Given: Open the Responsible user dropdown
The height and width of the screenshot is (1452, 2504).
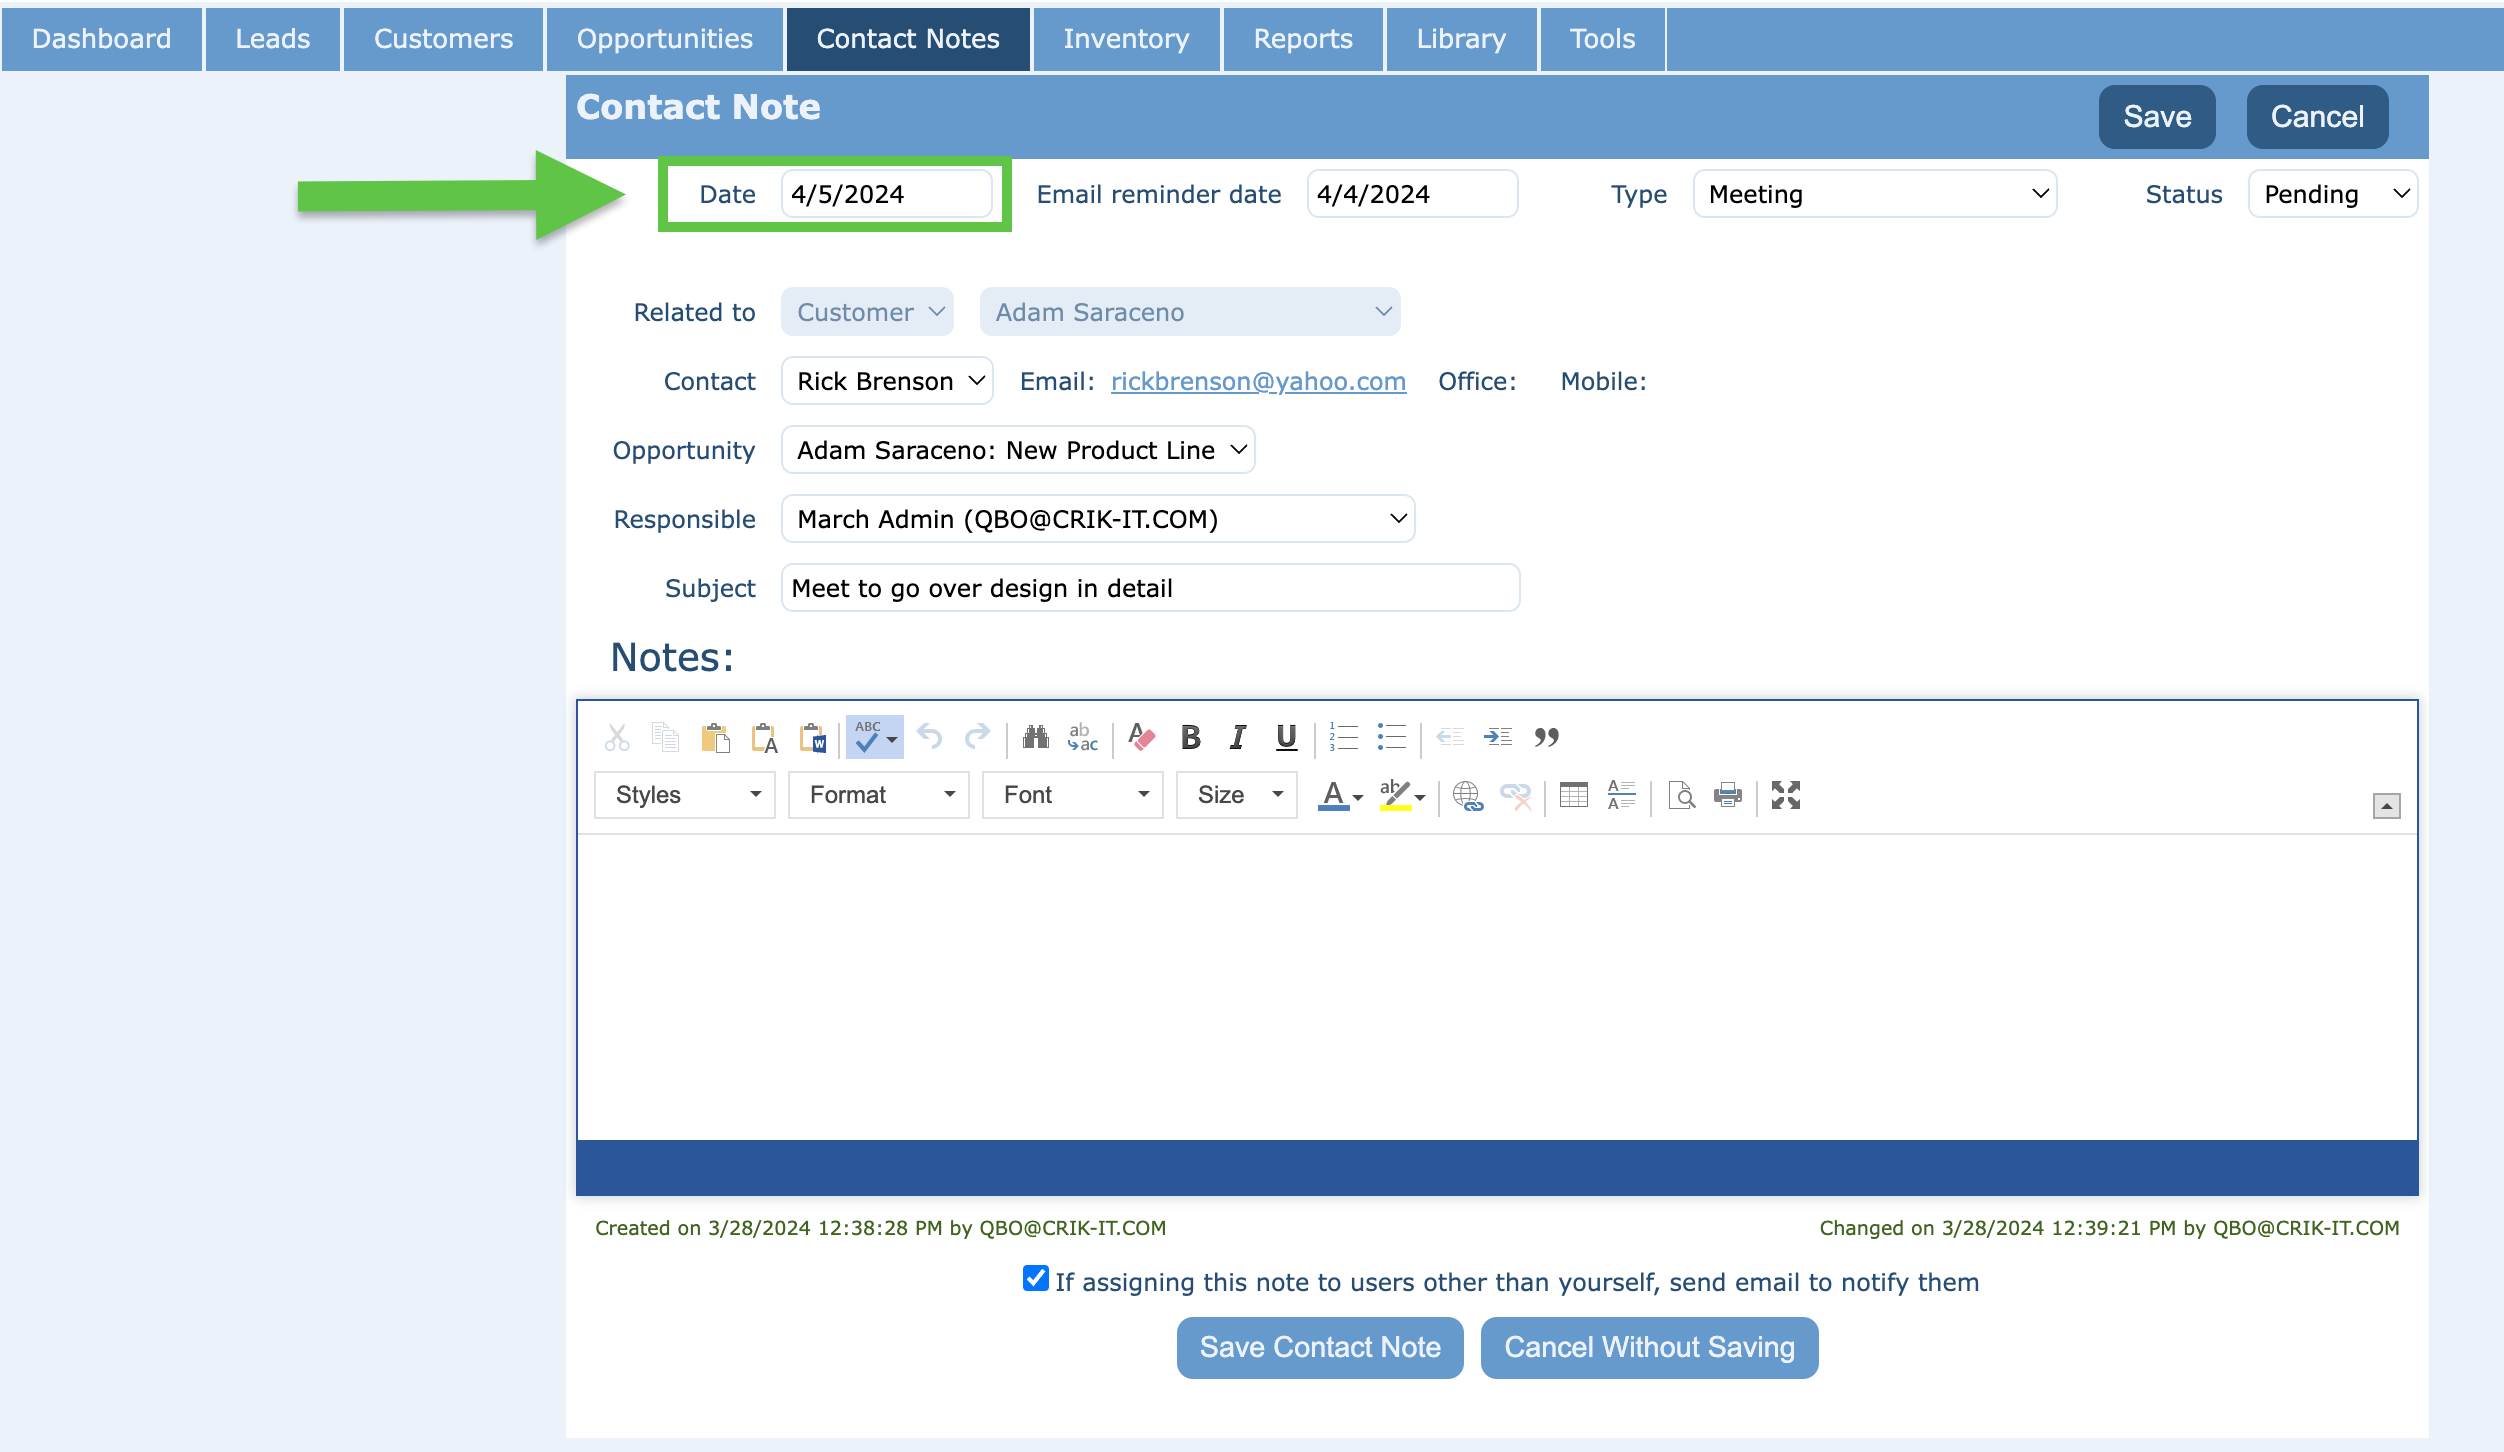Looking at the screenshot, I should tap(1097, 519).
